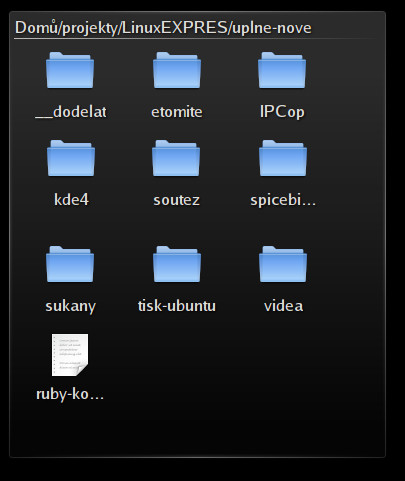This screenshot has height=481, width=405.
Task: Click the "IPCop" text label
Action: pos(282,112)
